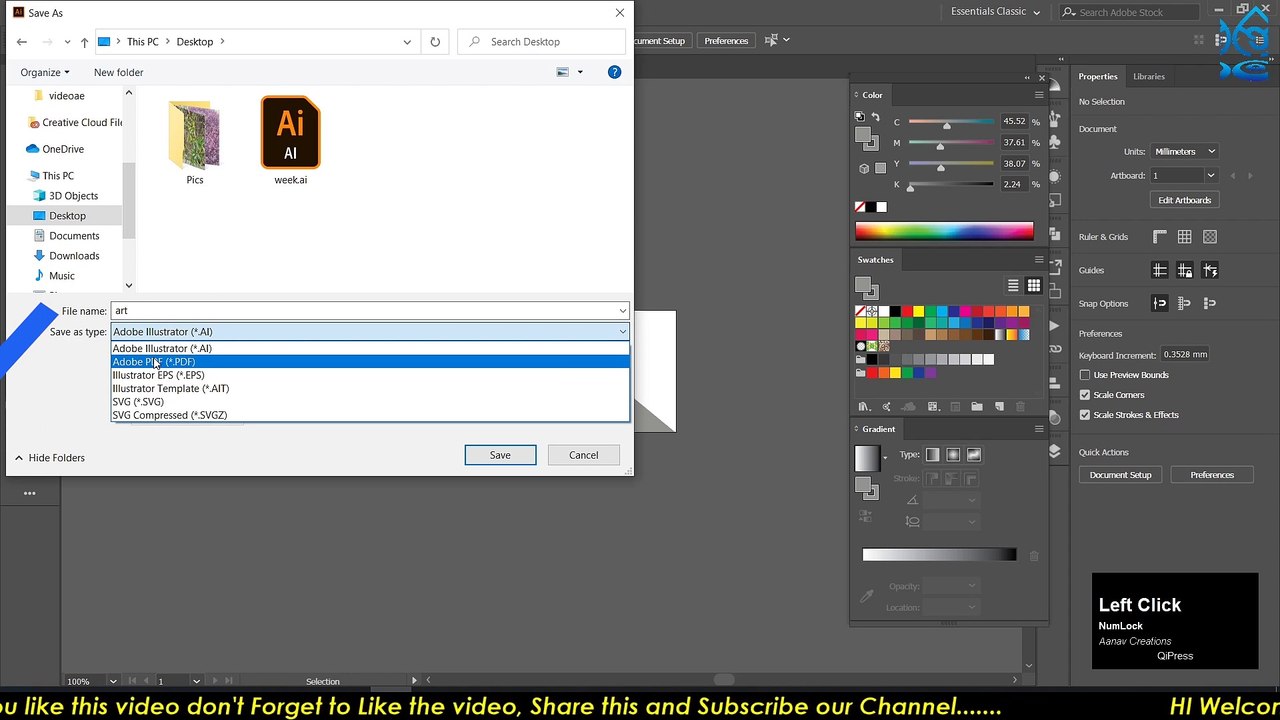Open Document Setup in Quick Actions

pyautogui.click(x=1120, y=475)
